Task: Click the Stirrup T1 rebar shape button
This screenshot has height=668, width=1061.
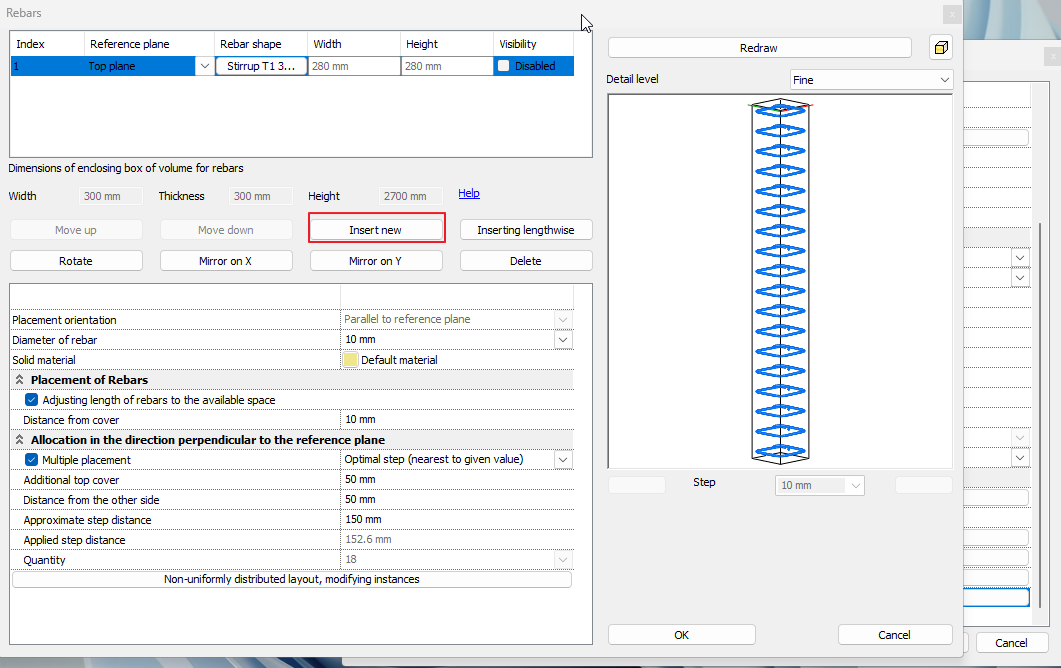Action: point(261,66)
